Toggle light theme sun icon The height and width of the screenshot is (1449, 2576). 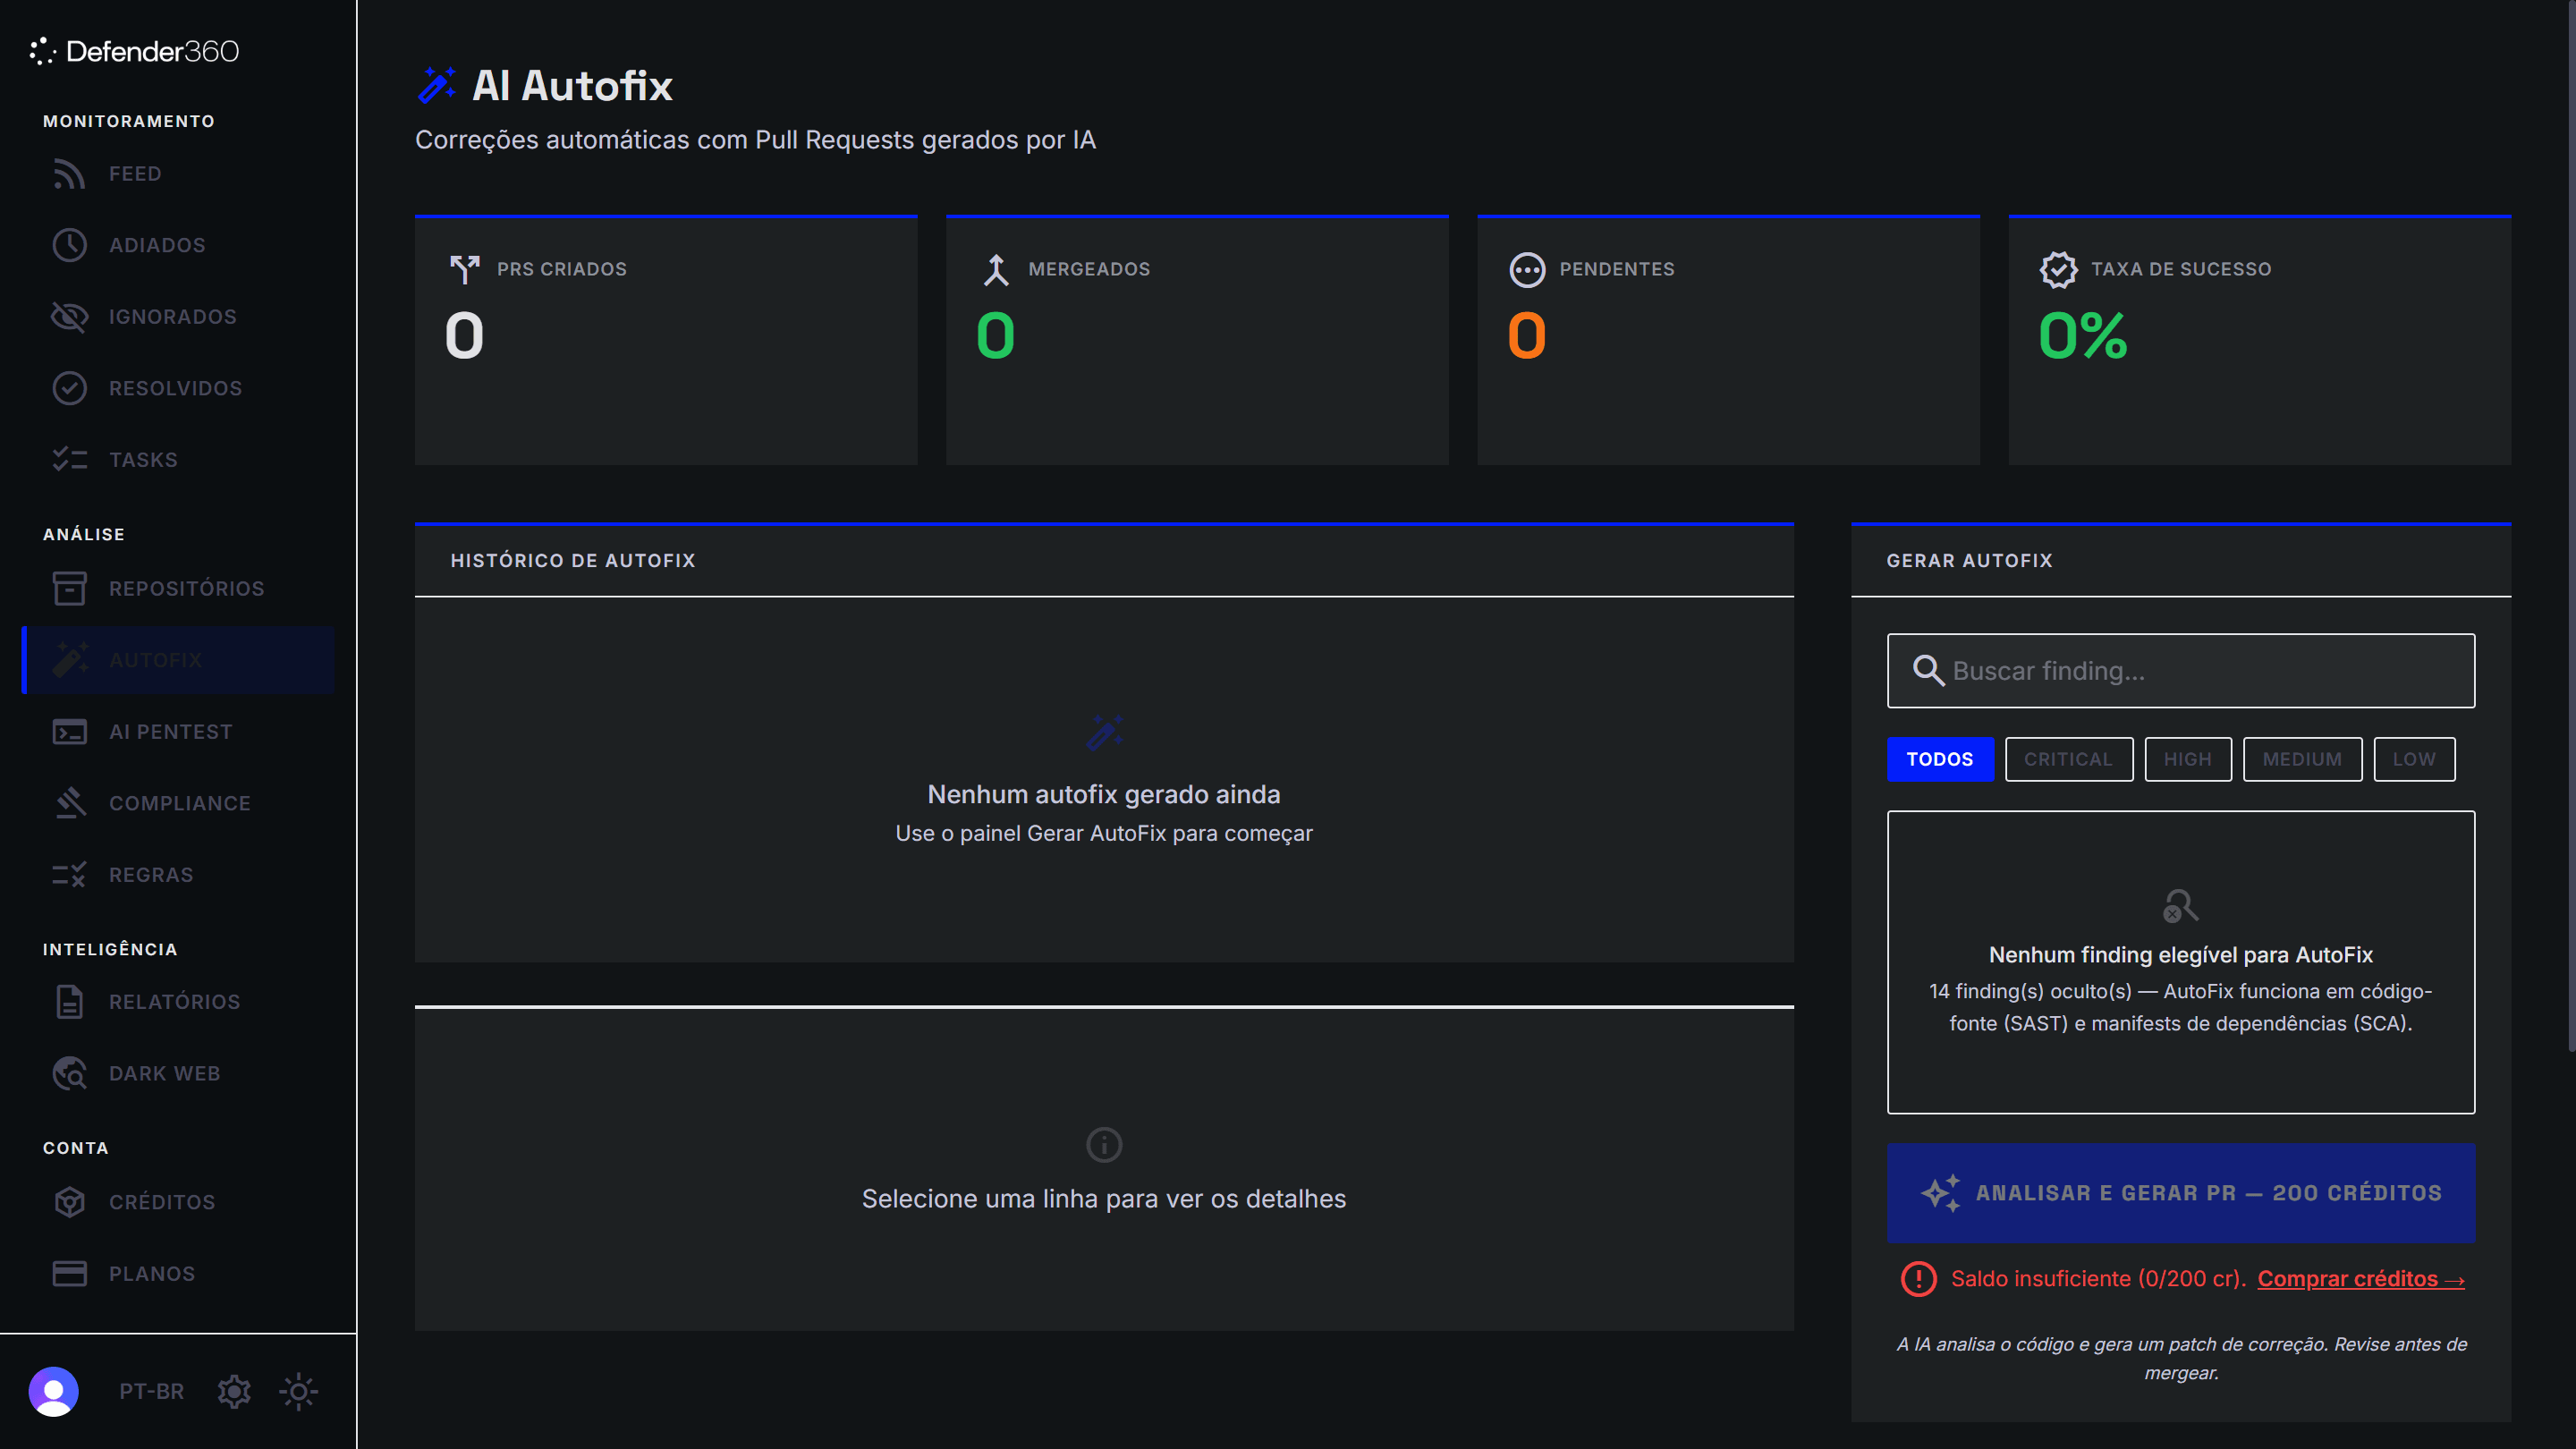(298, 1392)
